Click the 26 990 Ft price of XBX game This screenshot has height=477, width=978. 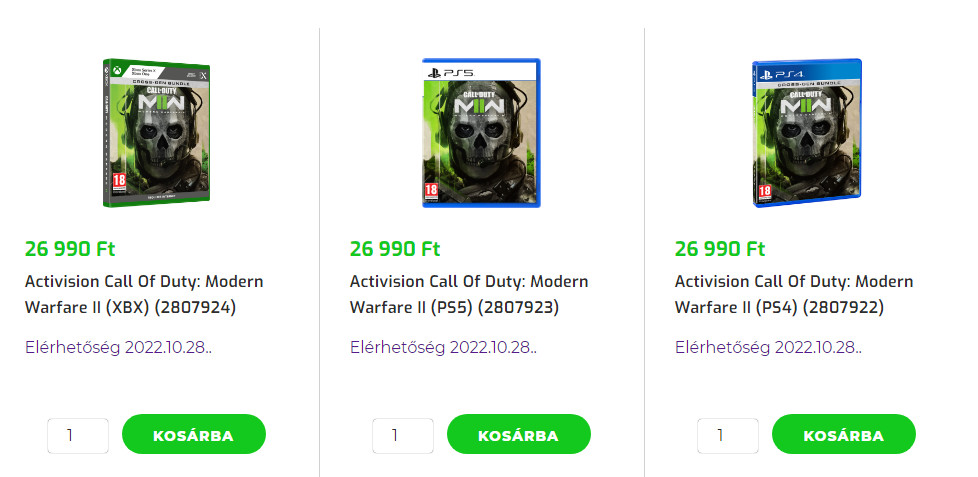[x=70, y=249]
